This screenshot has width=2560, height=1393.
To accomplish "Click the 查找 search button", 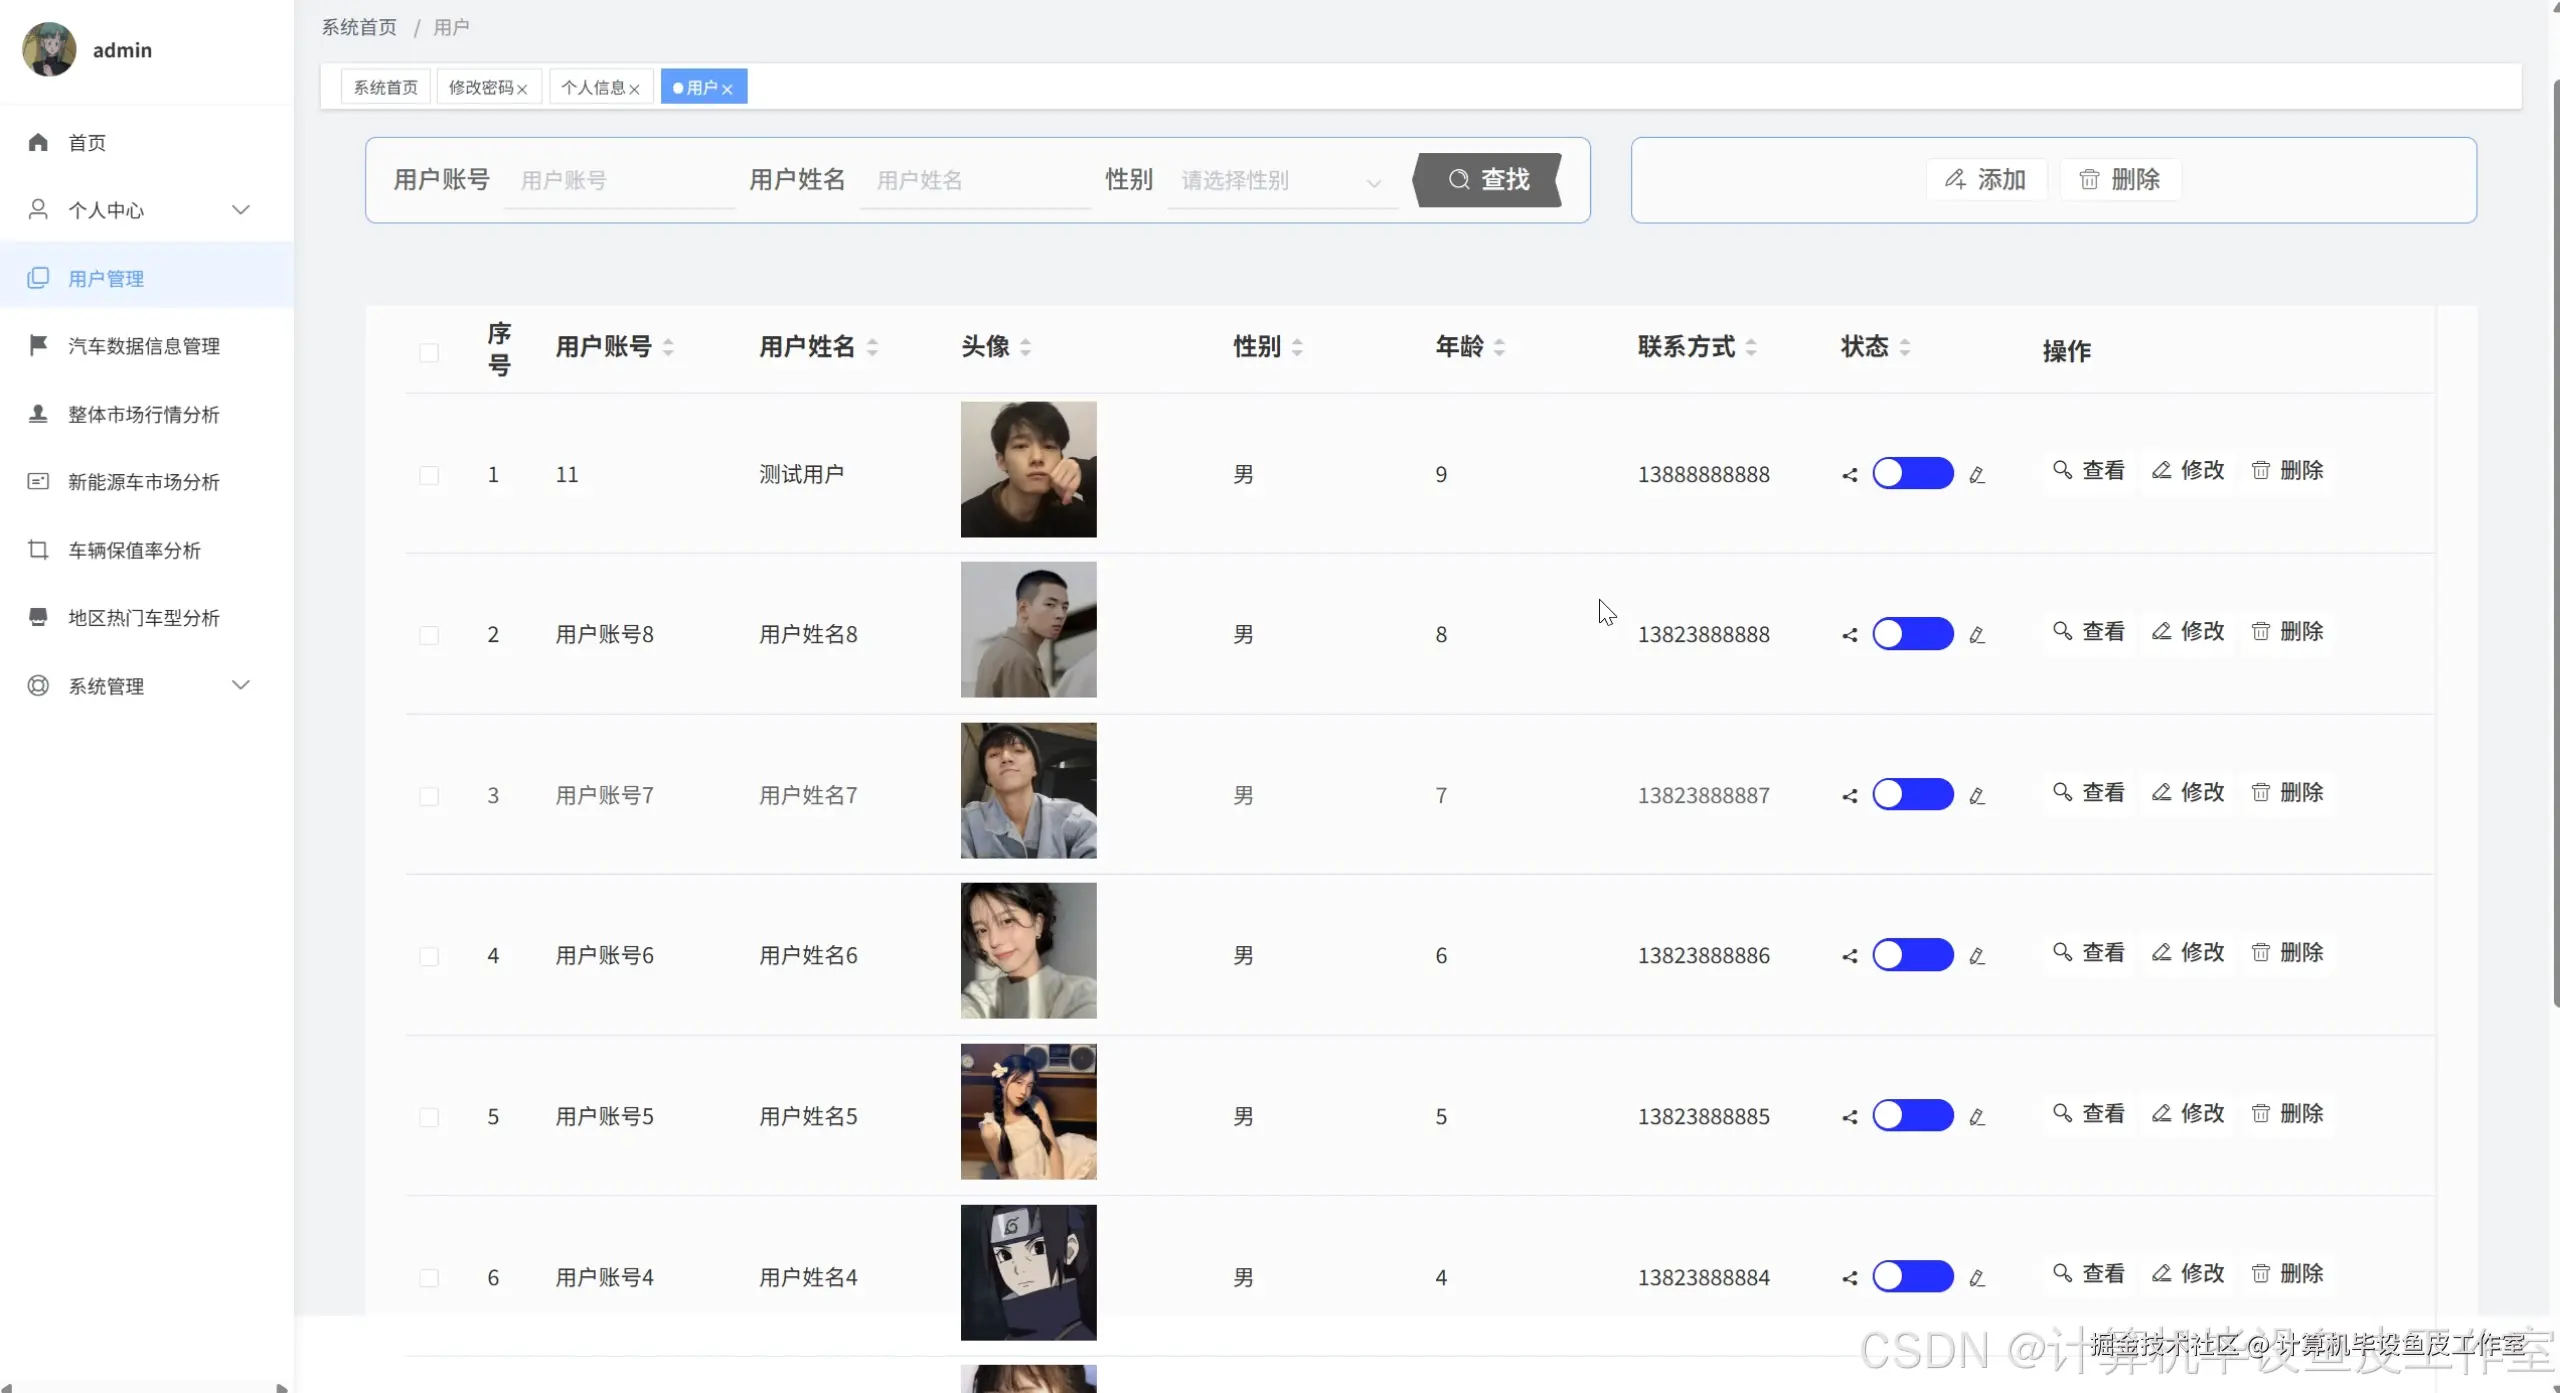I will click(x=1488, y=180).
